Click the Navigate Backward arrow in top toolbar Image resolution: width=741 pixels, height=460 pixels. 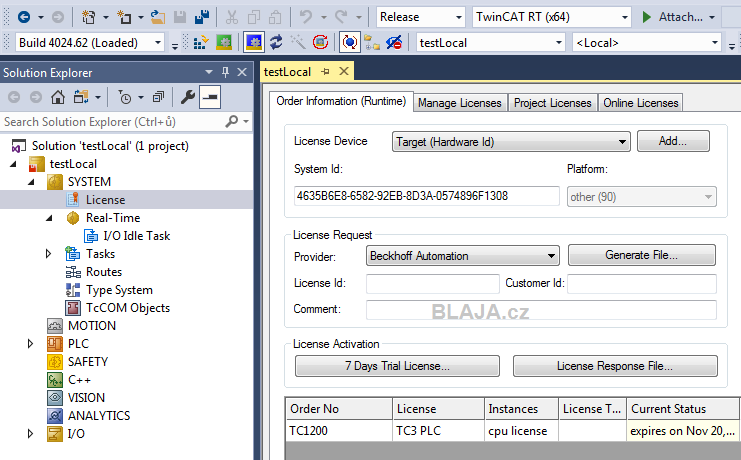(x=24, y=17)
